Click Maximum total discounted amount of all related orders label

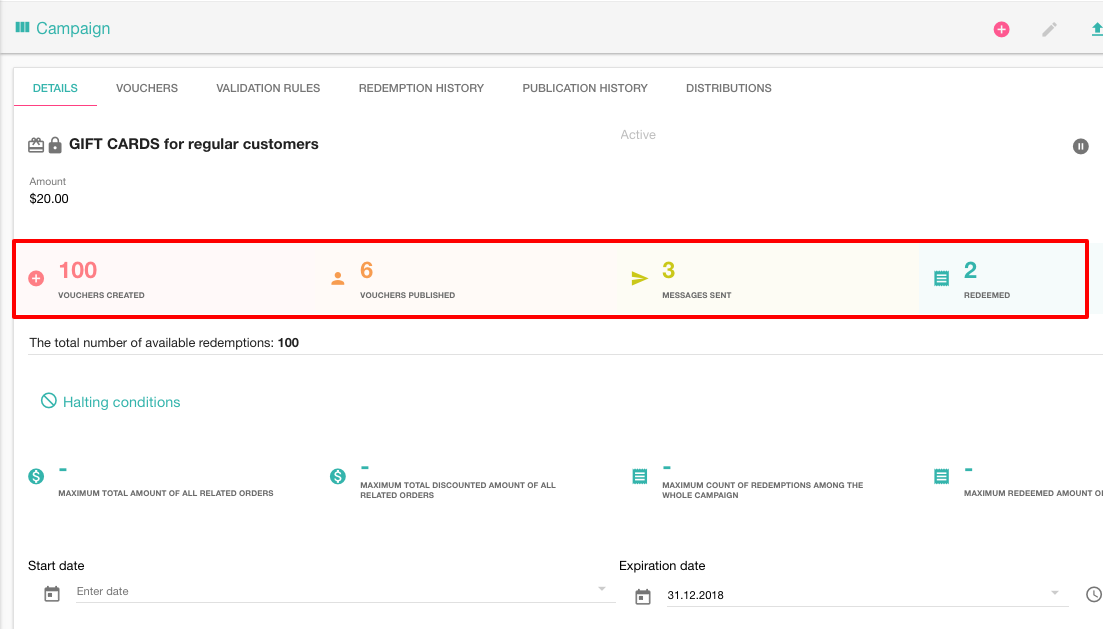tap(458, 490)
